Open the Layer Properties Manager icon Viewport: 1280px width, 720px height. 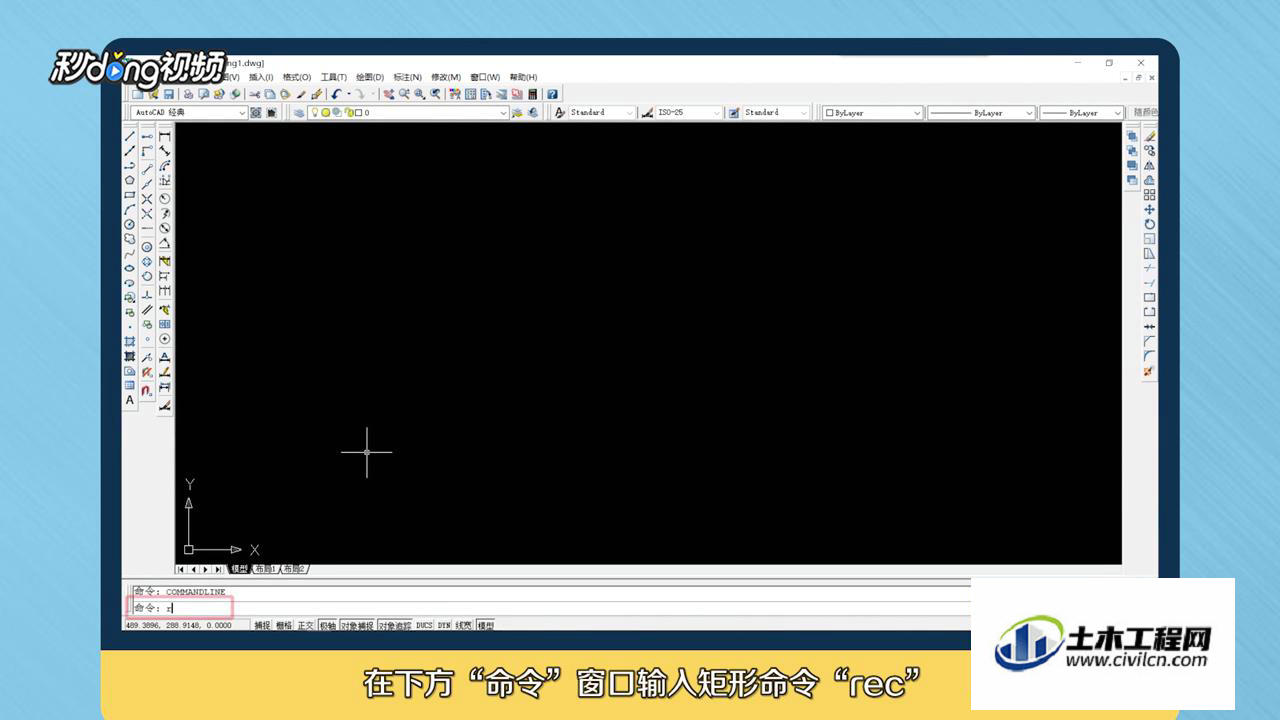299,113
